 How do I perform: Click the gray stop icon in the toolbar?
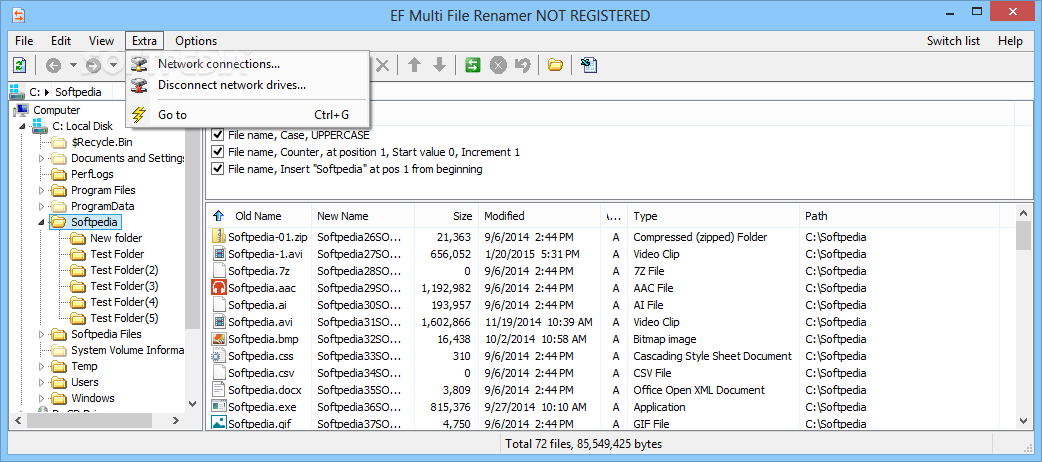[x=498, y=65]
